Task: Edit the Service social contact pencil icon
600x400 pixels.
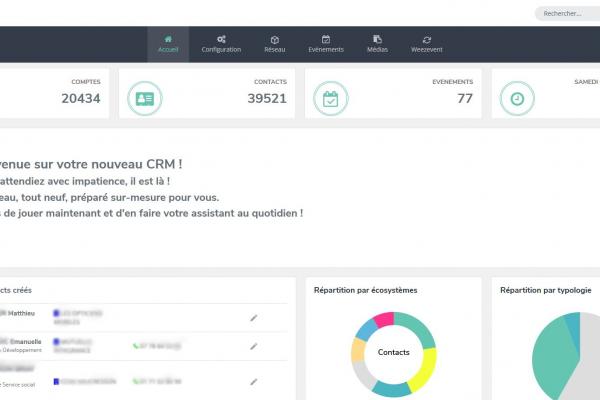Action: tap(254, 382)
